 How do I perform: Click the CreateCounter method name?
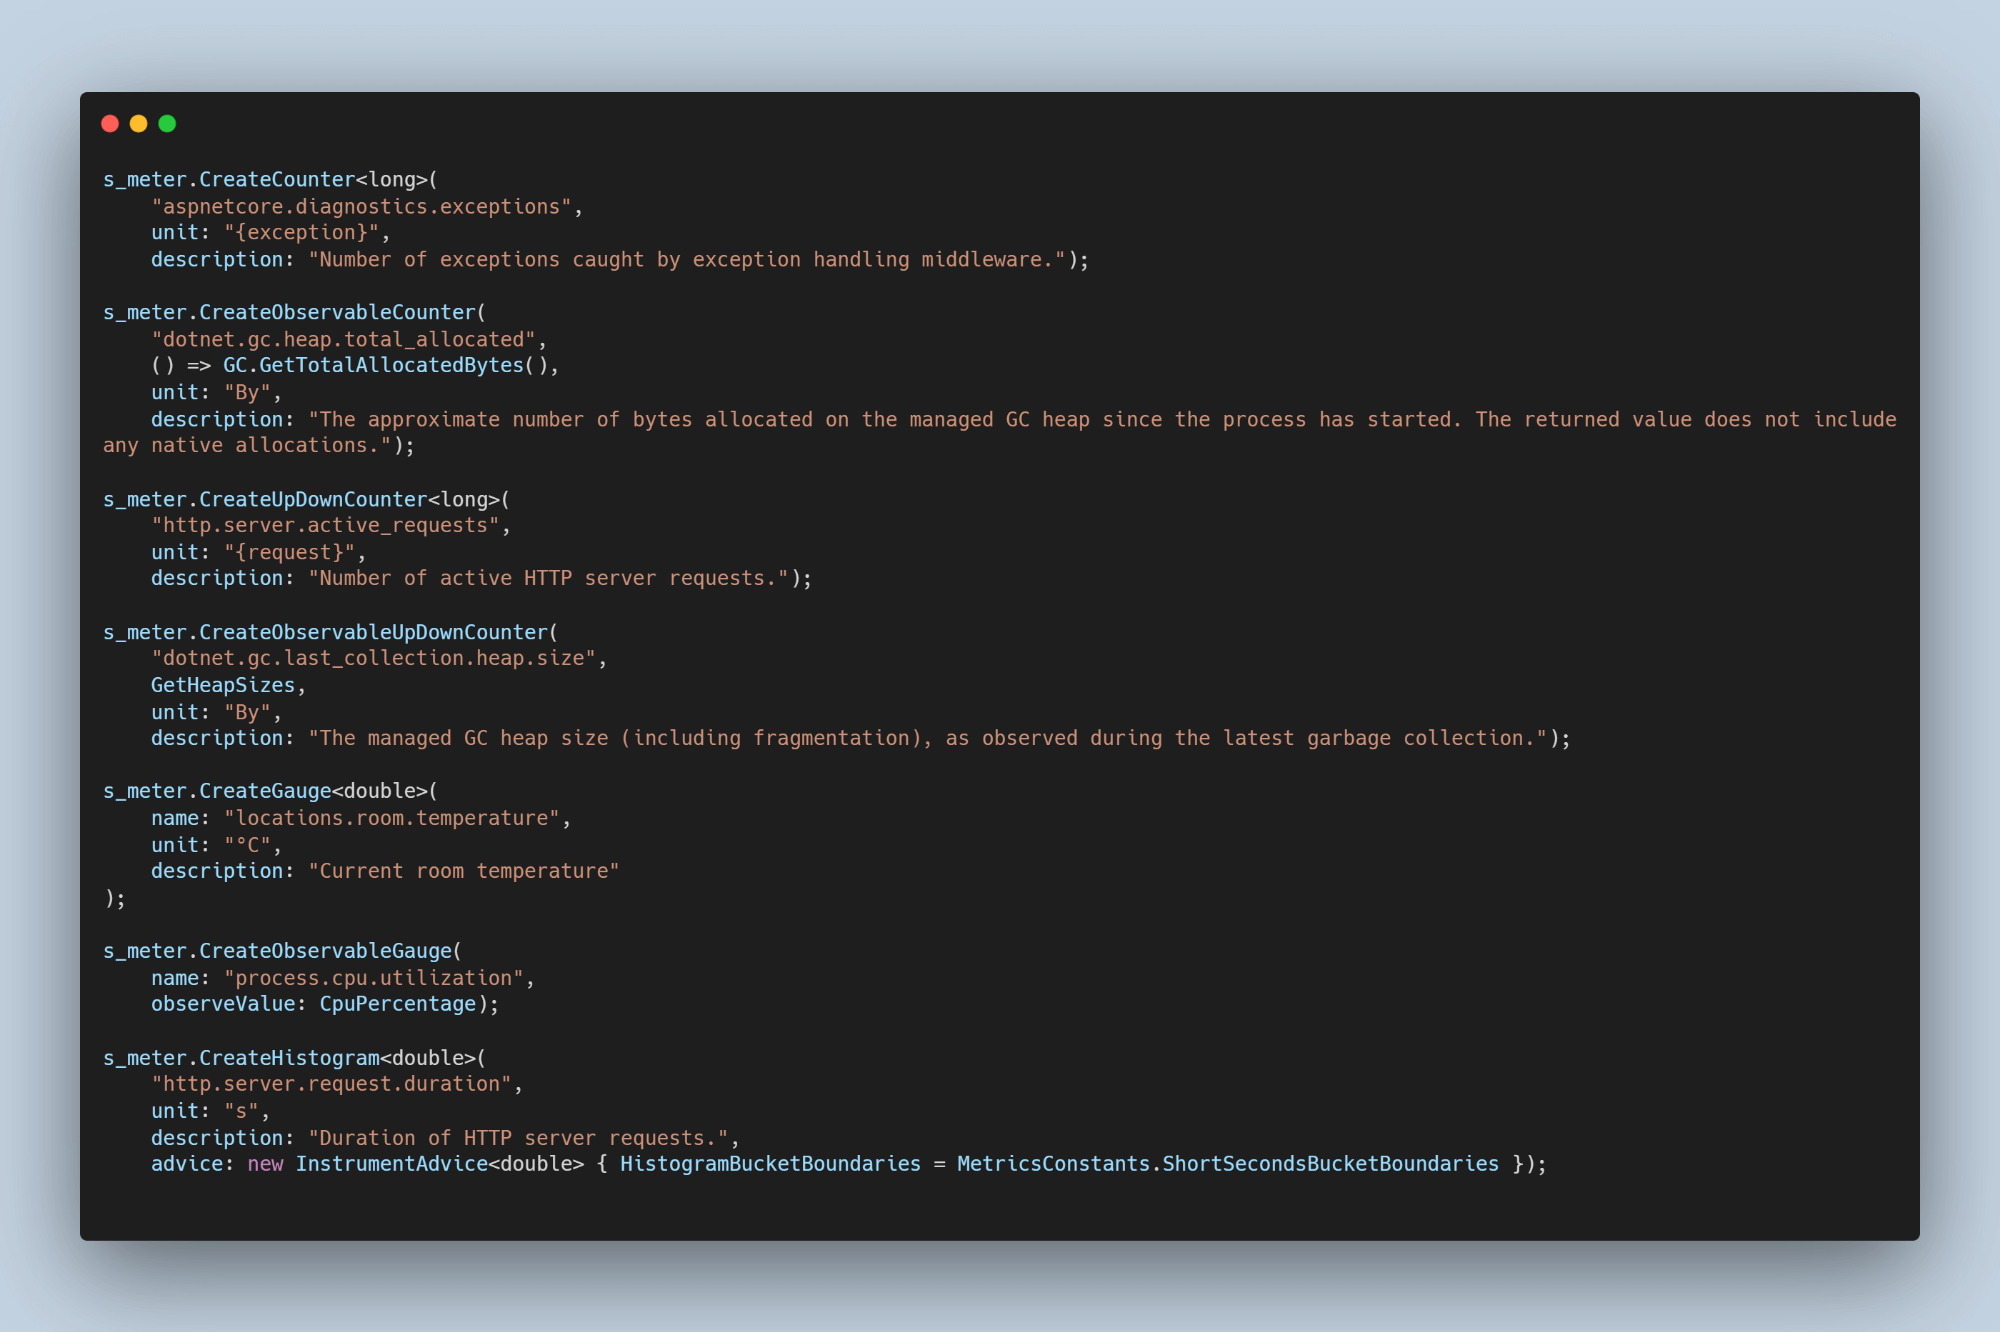tap(276, 180)
